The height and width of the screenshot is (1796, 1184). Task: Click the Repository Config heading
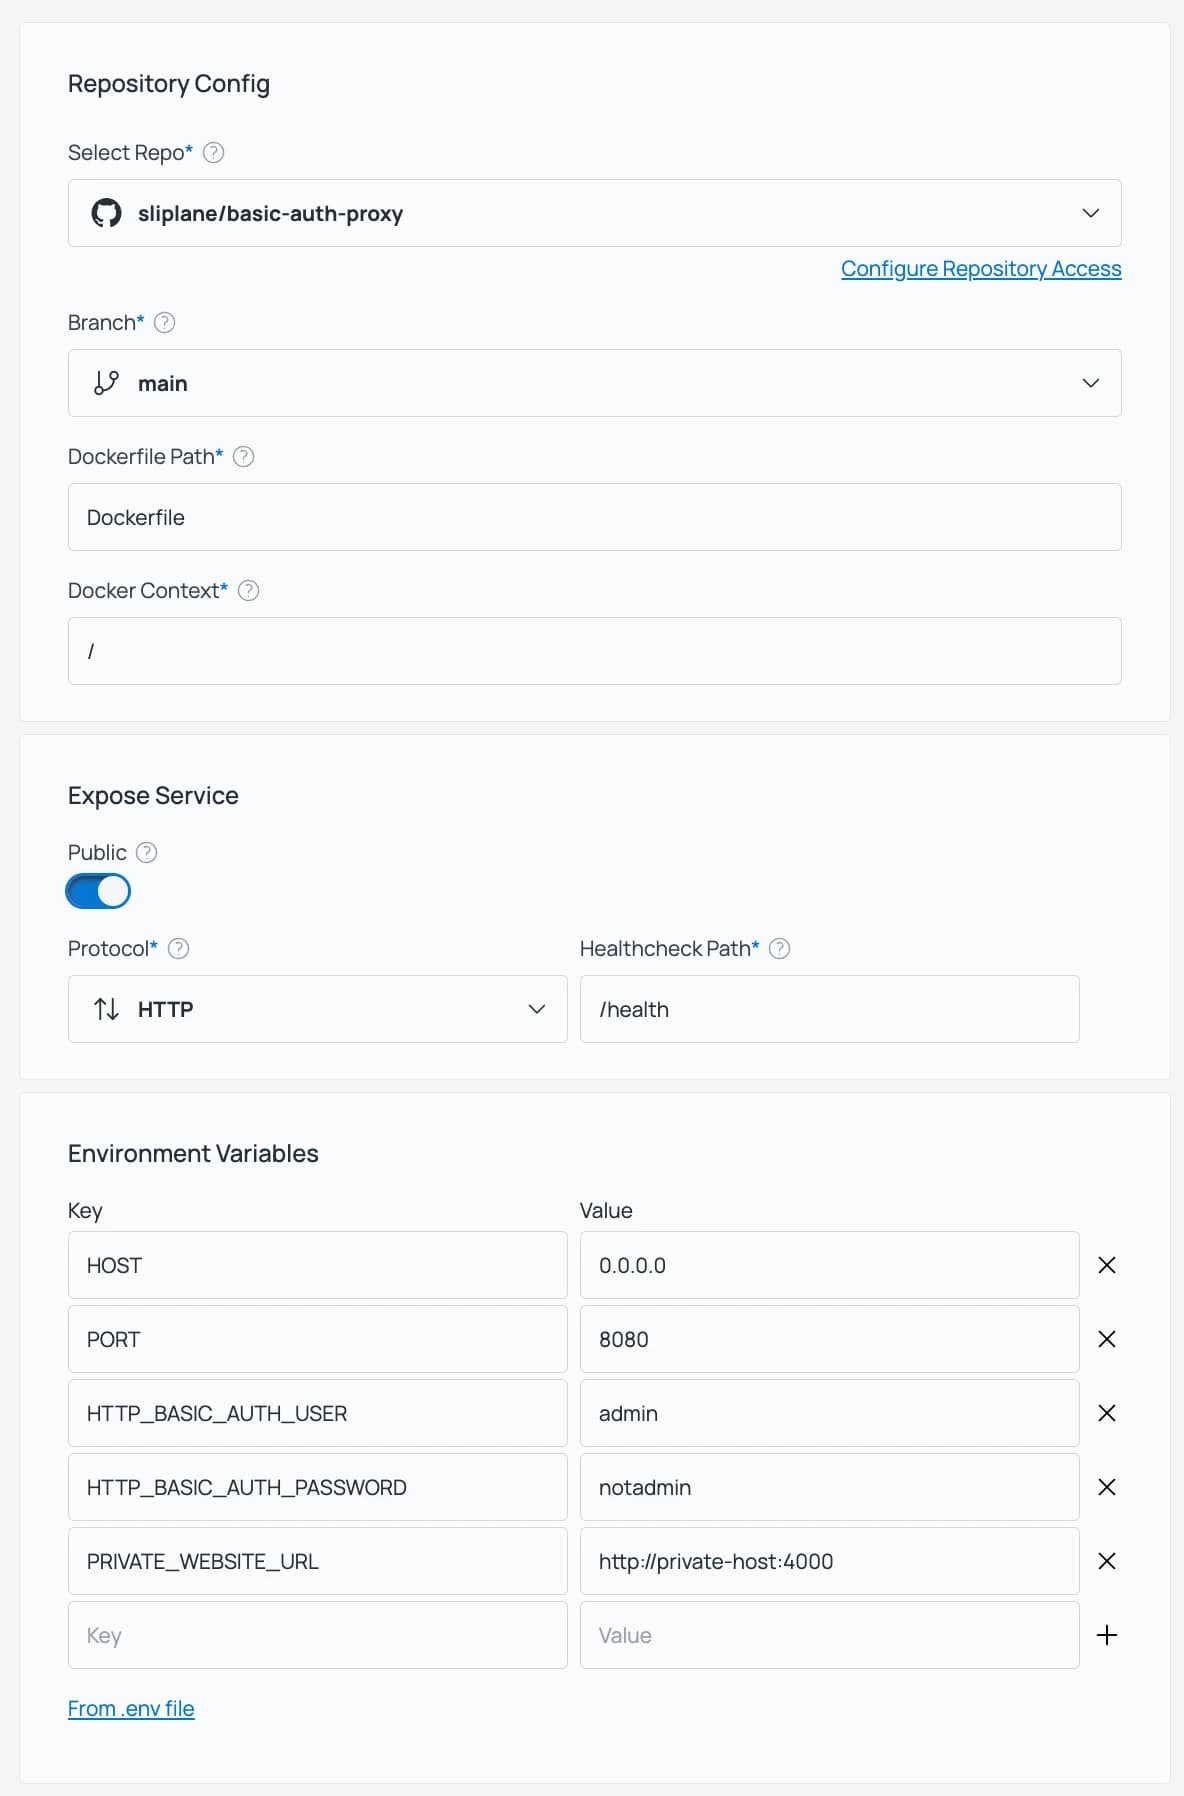coord(169,84)
